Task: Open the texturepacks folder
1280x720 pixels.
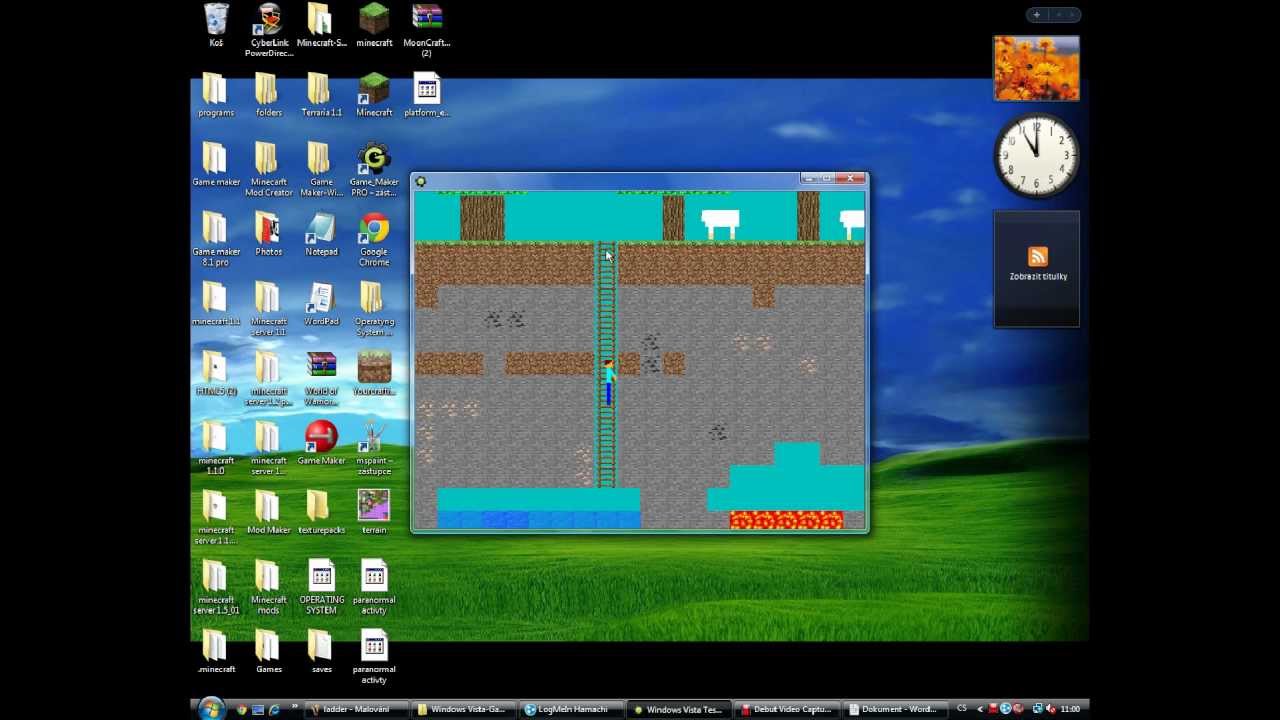Action: tap(321, 512)
